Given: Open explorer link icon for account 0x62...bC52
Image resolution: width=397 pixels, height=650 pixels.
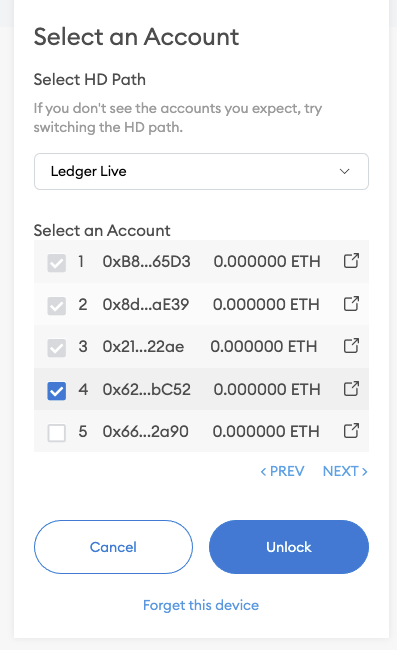Looking at the screenshot, I should (351, 389).
